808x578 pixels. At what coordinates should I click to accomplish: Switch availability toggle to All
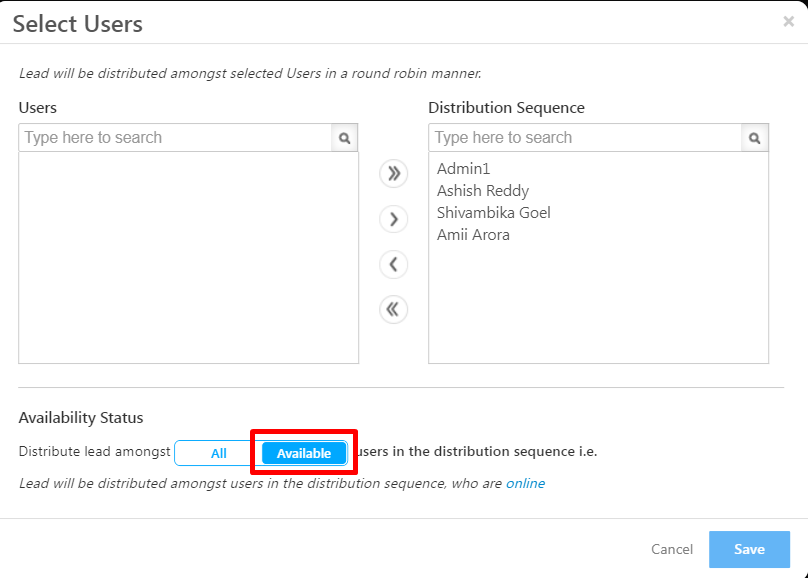[x=219, y=453]
